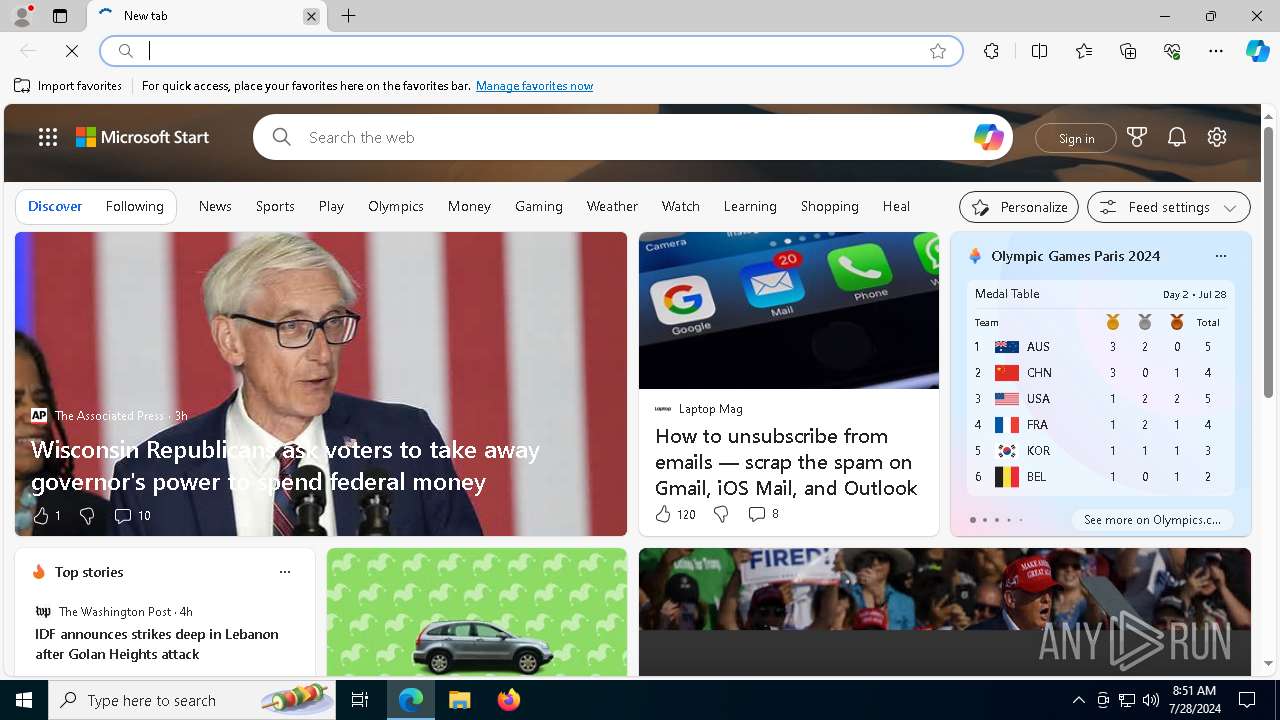Open Olympic Games card options menu
The height and width of the screenshot is (720, 1280).
point(1220,256)
